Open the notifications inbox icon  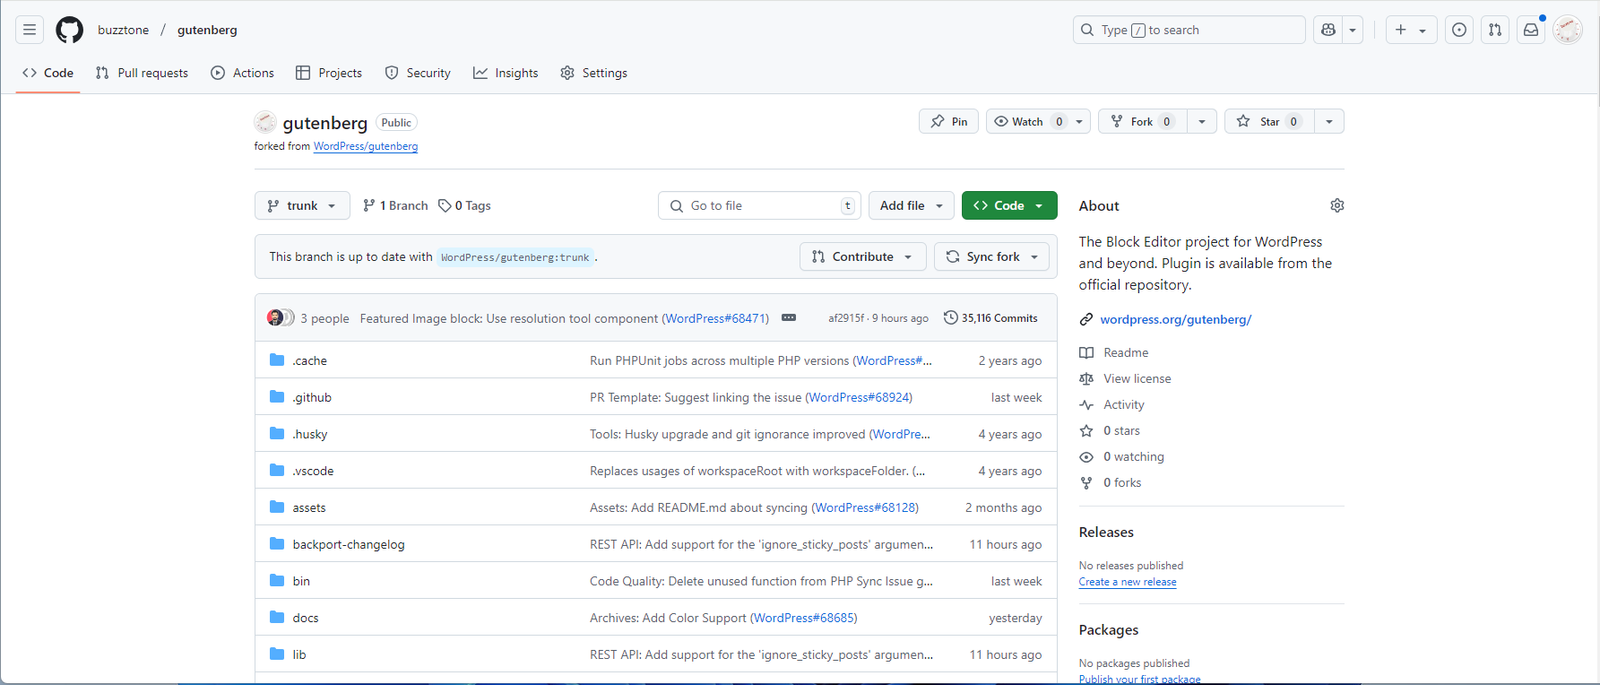tap(1531, 30)
